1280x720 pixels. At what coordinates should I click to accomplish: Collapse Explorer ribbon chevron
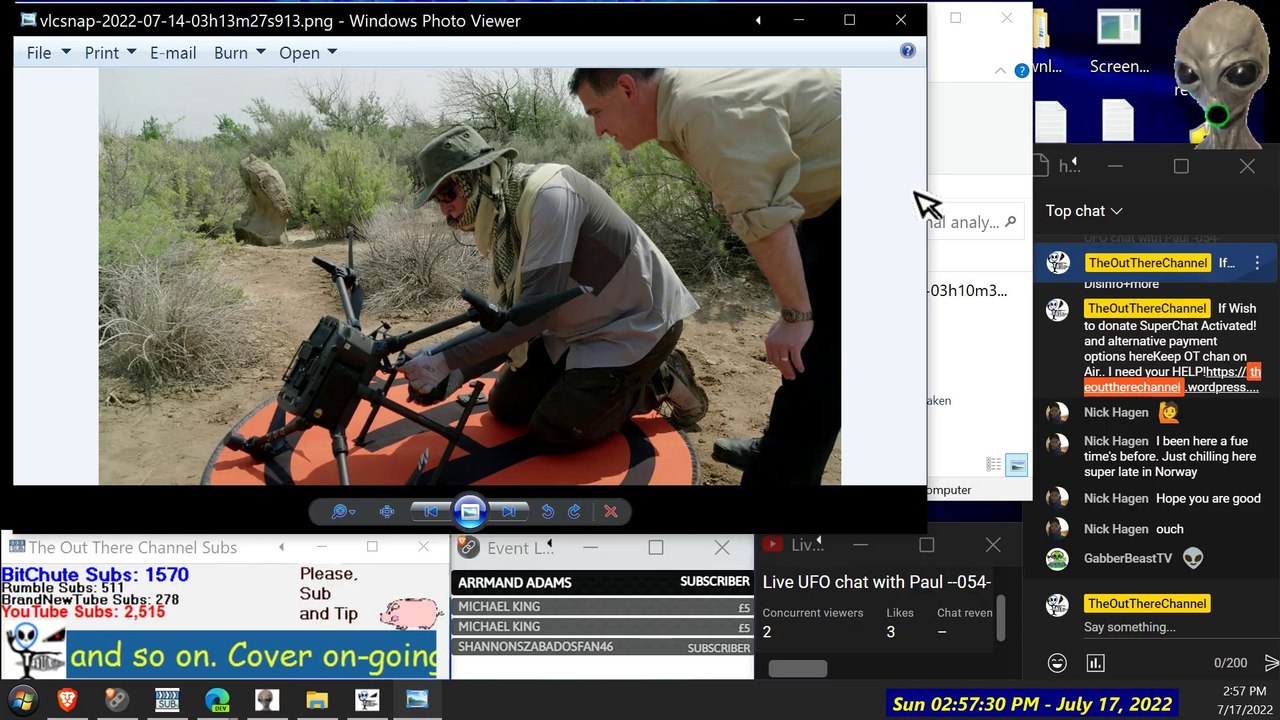tap(1000, 71)
